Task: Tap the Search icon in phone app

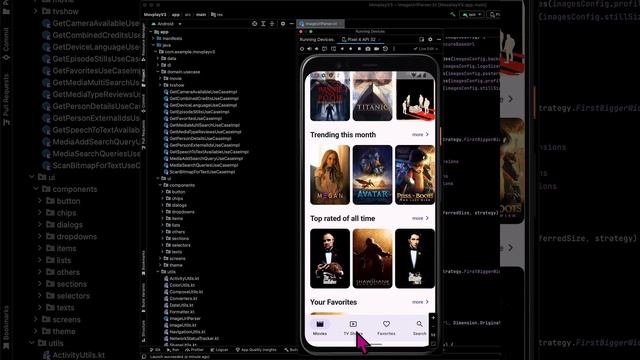Action: [419, 324]
